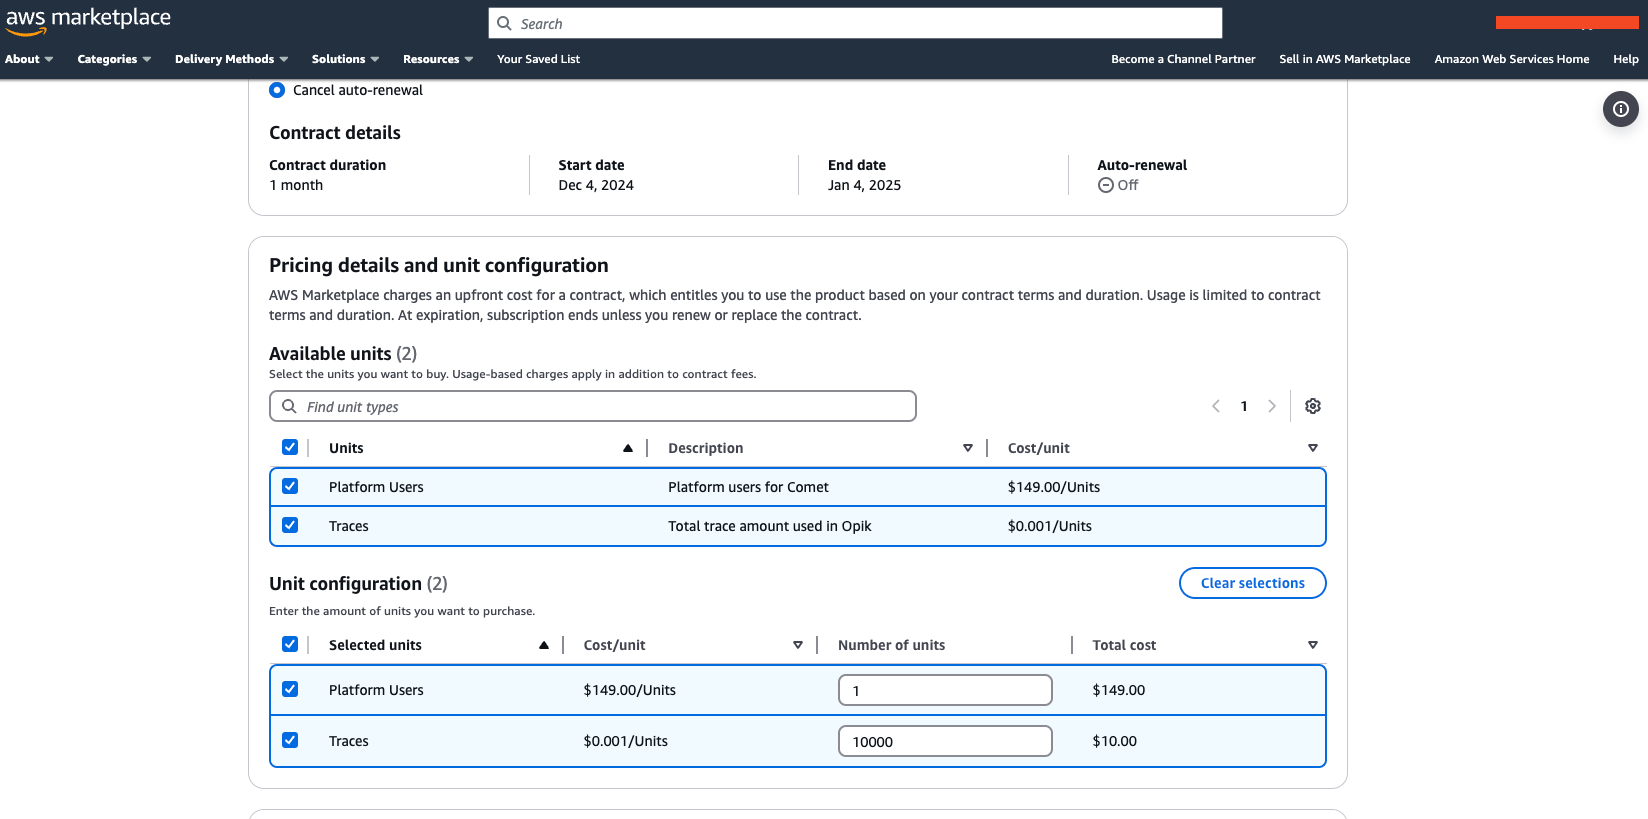Open table preferences gear icon
This screenshot has width=1648, height=819.
(1313, 406)
